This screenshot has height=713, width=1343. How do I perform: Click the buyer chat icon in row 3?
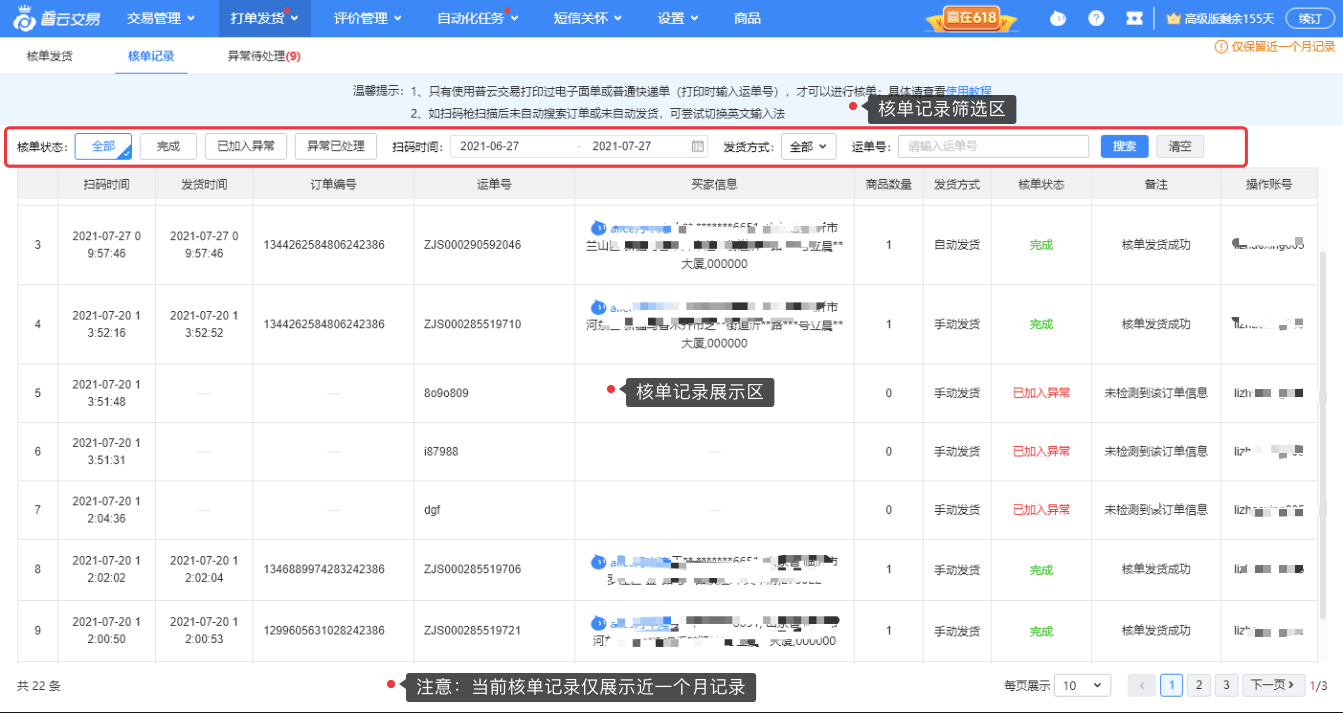(599, 227)
